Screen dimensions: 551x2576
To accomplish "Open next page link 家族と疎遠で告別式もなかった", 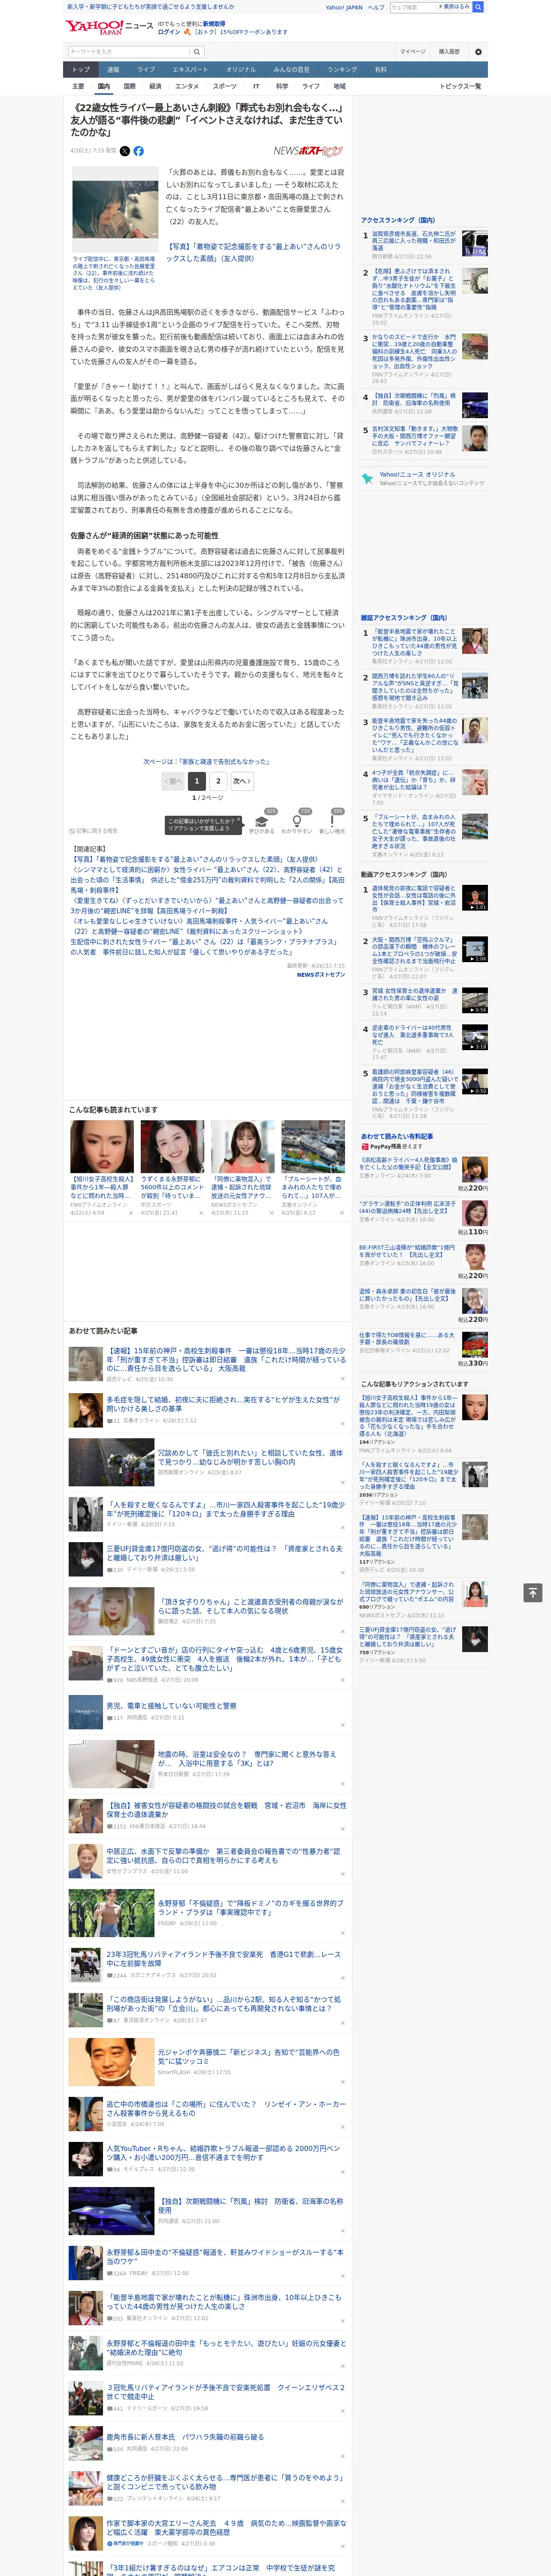I will 206,761.
